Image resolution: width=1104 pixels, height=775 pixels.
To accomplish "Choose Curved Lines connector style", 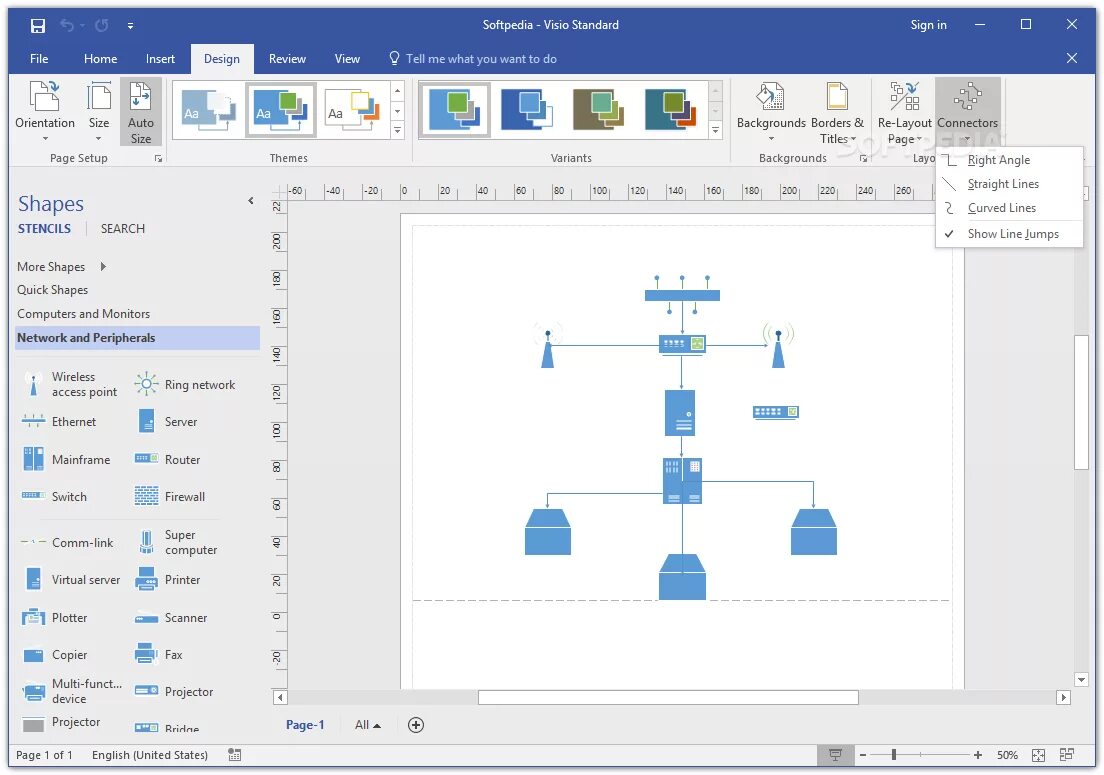I will [1009, 208].
